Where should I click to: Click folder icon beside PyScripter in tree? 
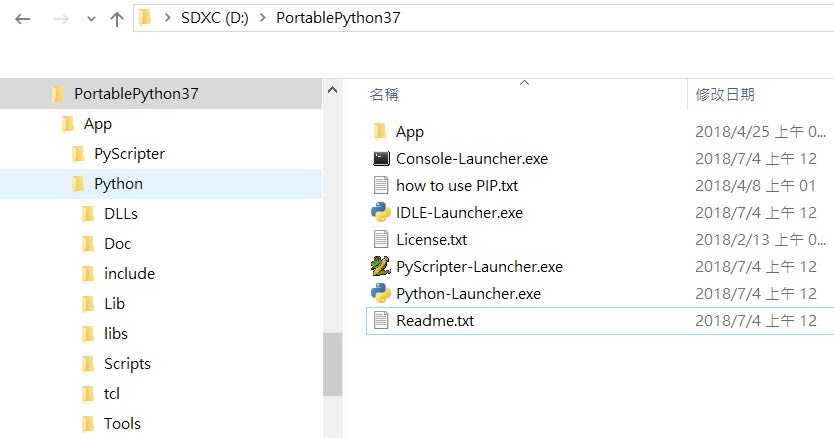pos(78,154)
